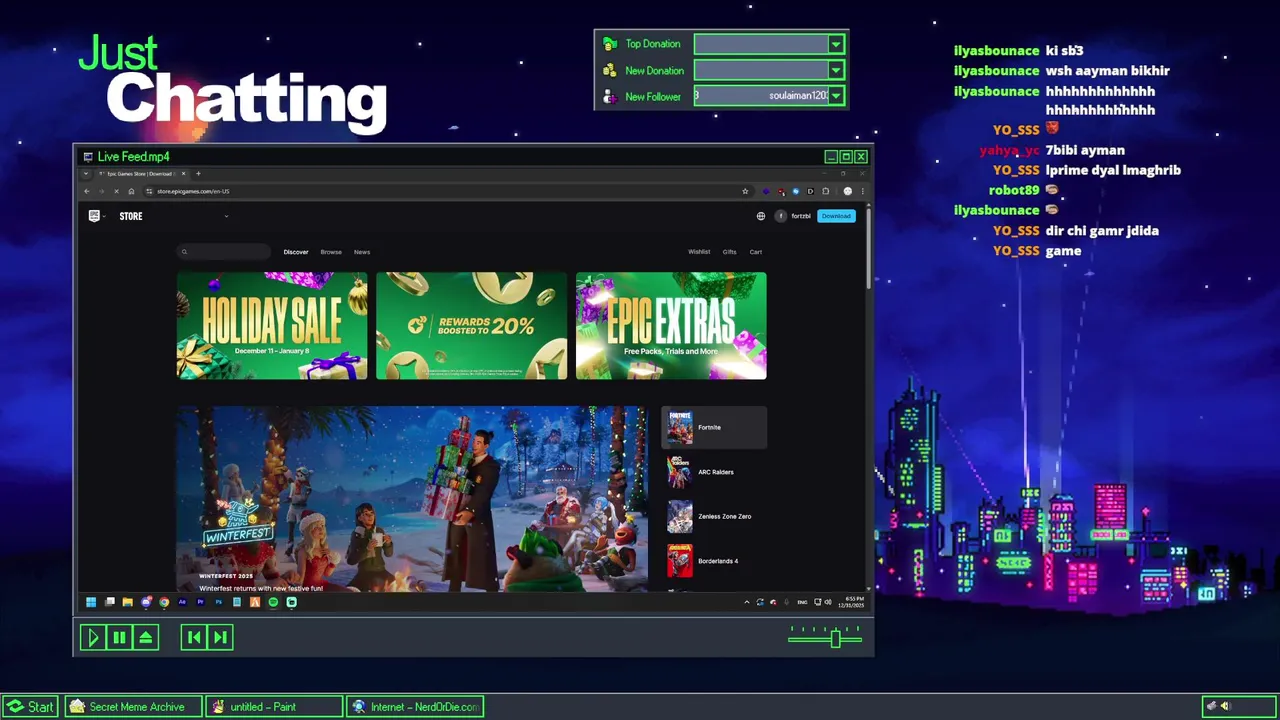The image size is (1280, 720).
Task: Stop page loading with X button
Action: coord(116,191)
